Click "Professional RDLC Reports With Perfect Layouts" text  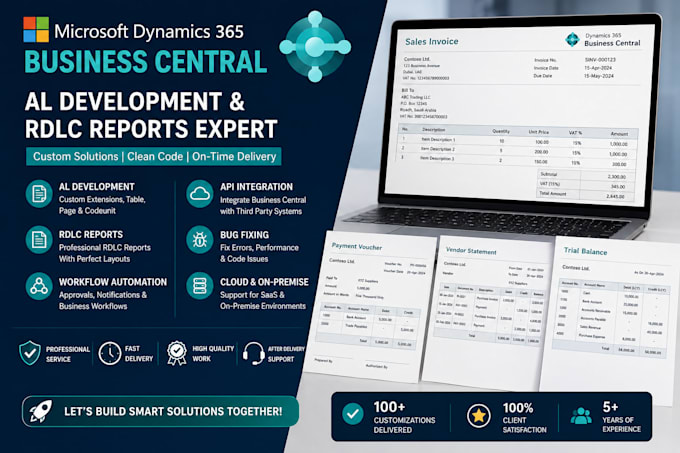pyautogui.click(x=105, y=253)
